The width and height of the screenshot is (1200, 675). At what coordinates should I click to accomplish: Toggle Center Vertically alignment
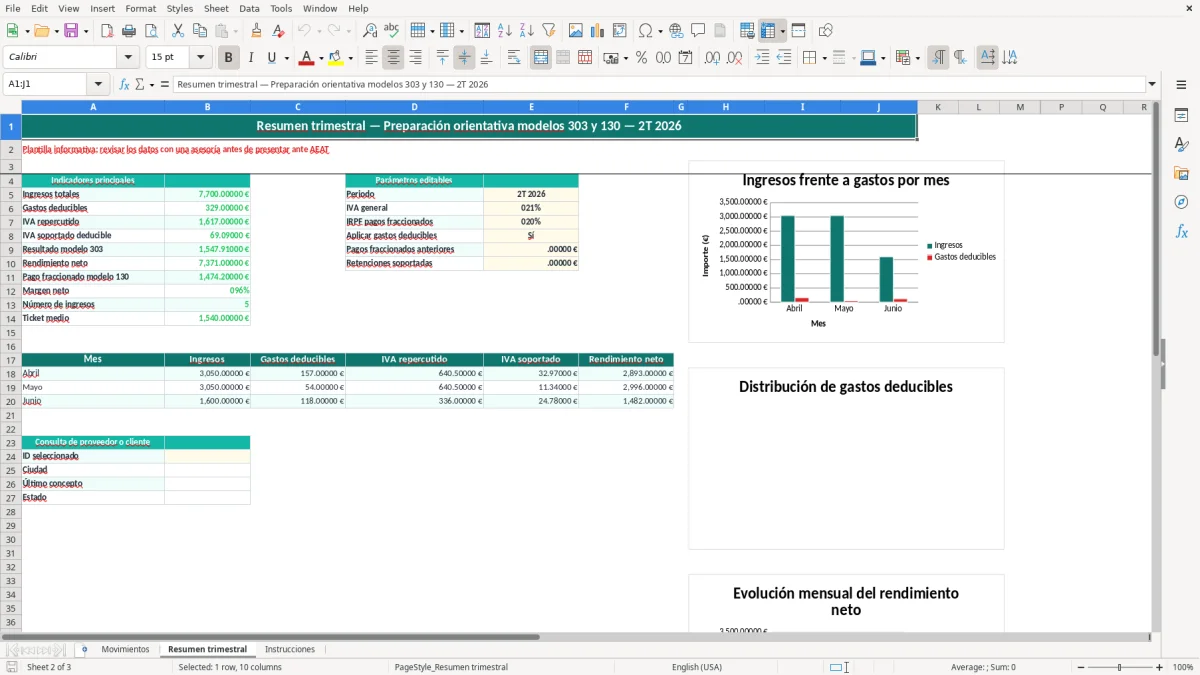tap(464, 58)
